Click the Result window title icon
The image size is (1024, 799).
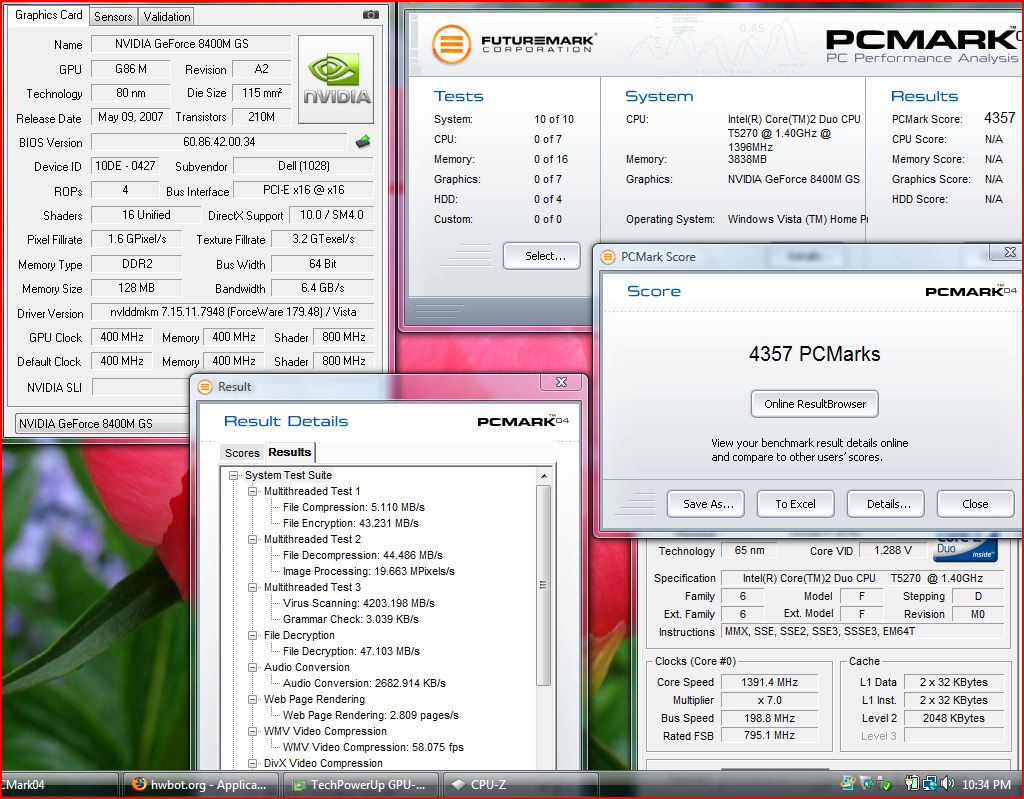(205, 387)
